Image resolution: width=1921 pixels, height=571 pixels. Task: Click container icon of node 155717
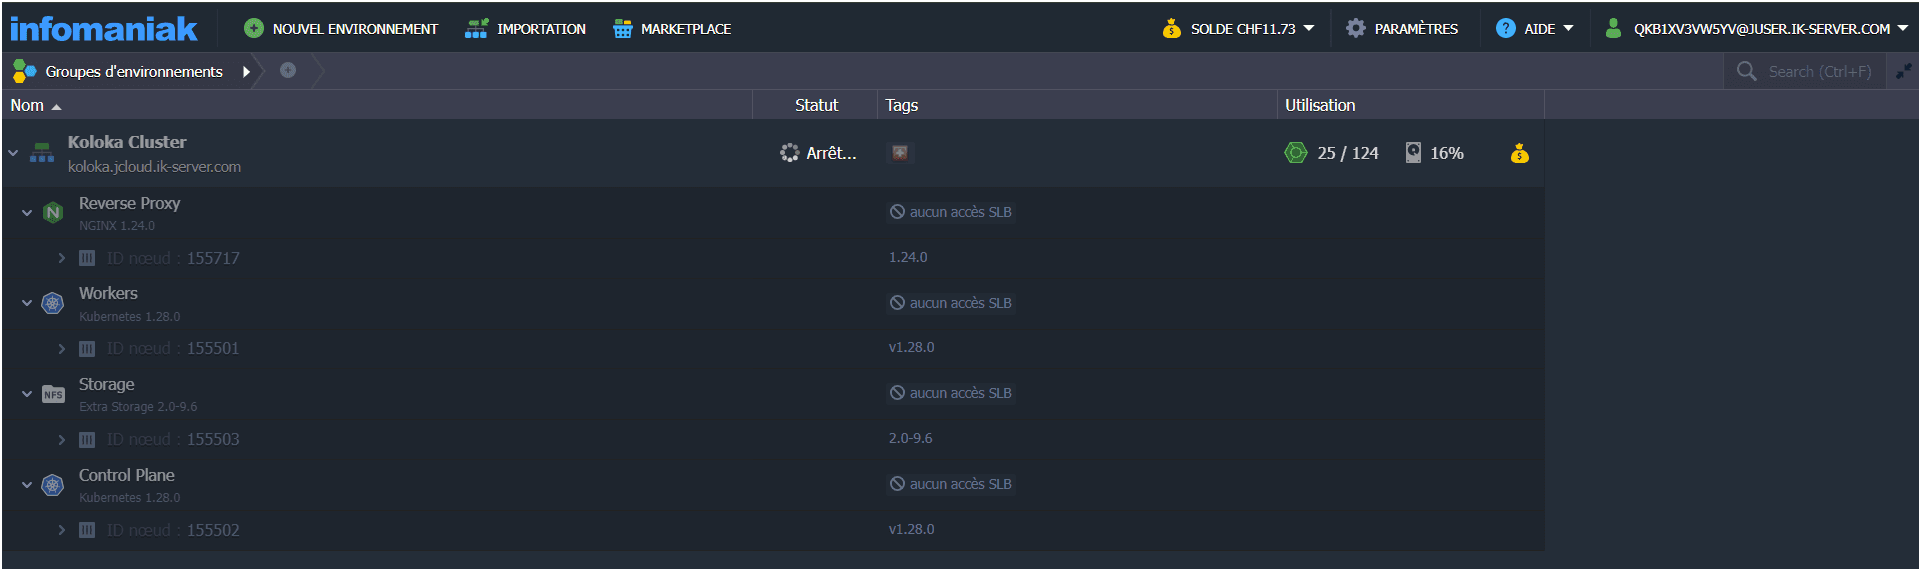(x=87, y=258)
